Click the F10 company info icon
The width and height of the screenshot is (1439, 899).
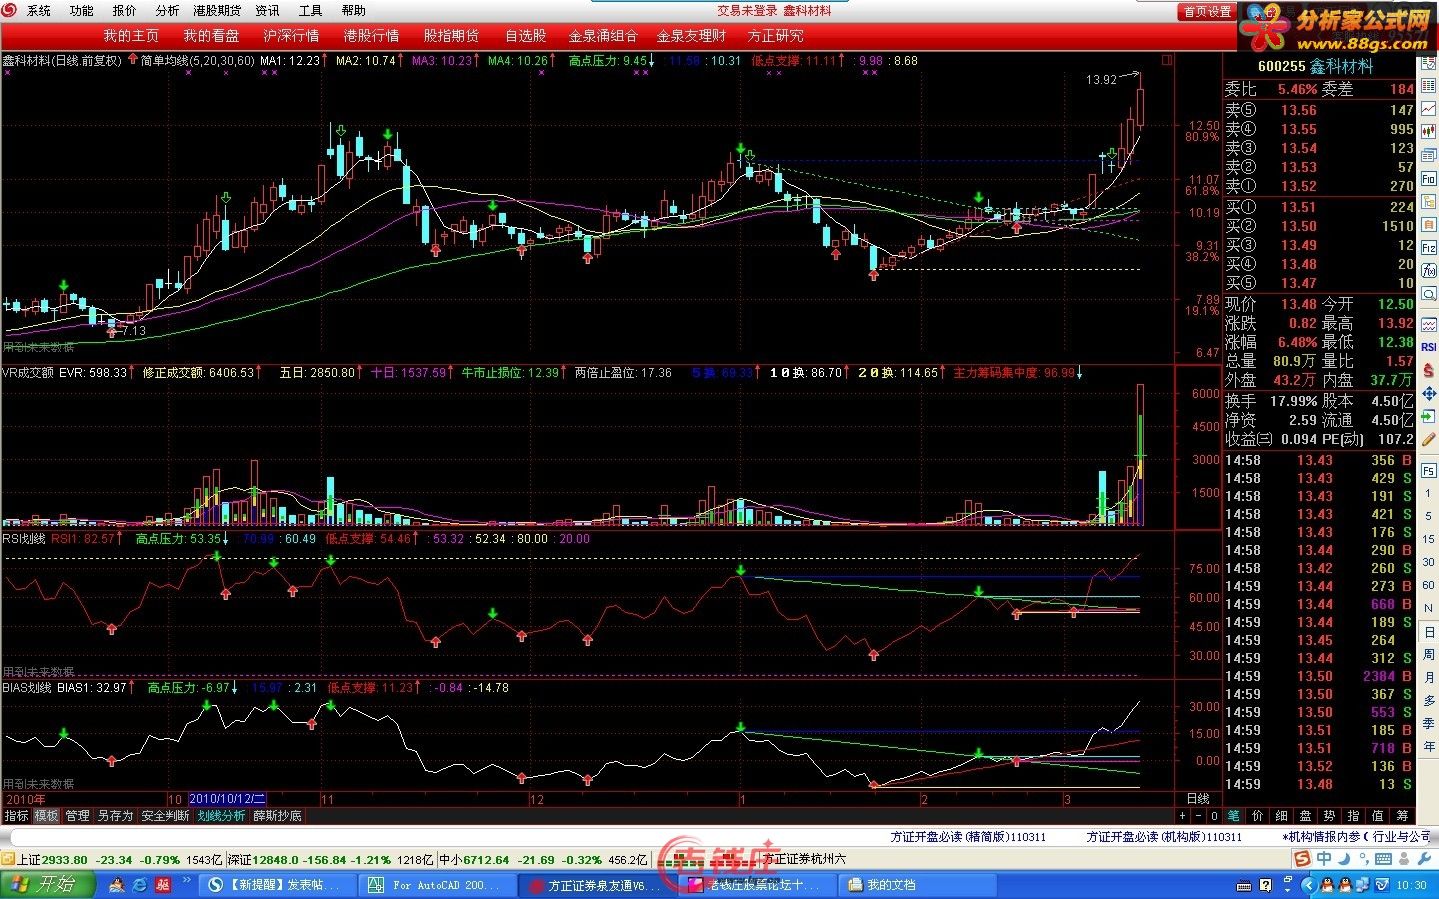click(x=1428, y=178)
